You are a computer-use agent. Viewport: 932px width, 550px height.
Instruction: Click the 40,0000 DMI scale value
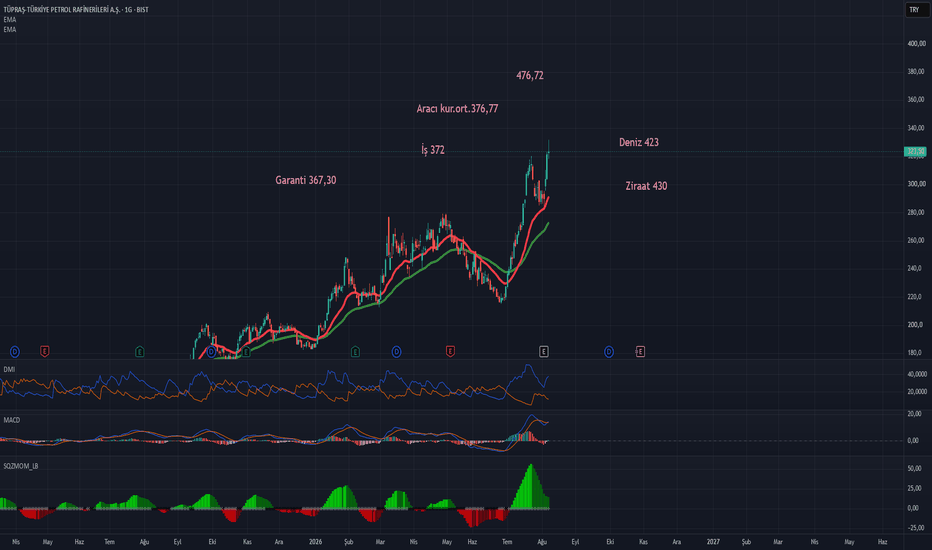(x=918, y=374)
